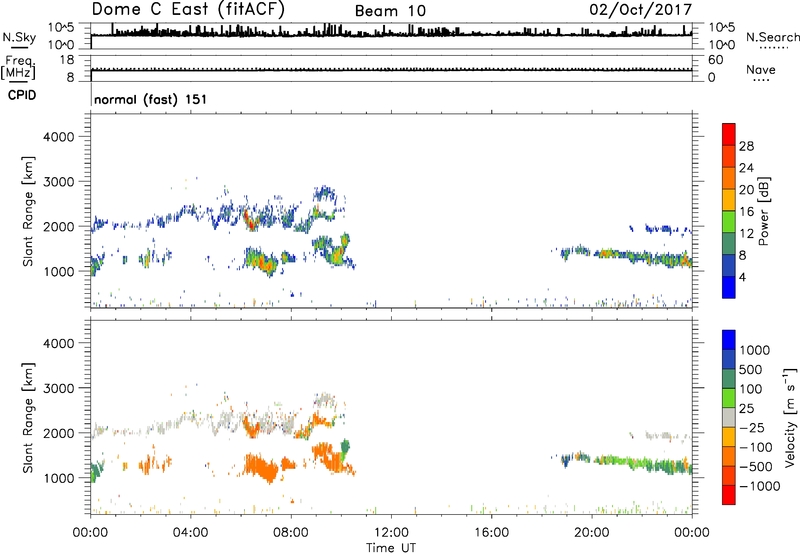Click the "N.Sky" legend label
Screen dimensions: 800x554
[19, 37]
